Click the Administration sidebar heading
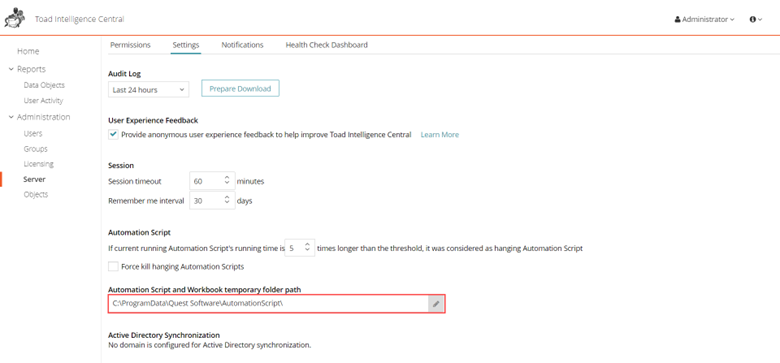 43,117
